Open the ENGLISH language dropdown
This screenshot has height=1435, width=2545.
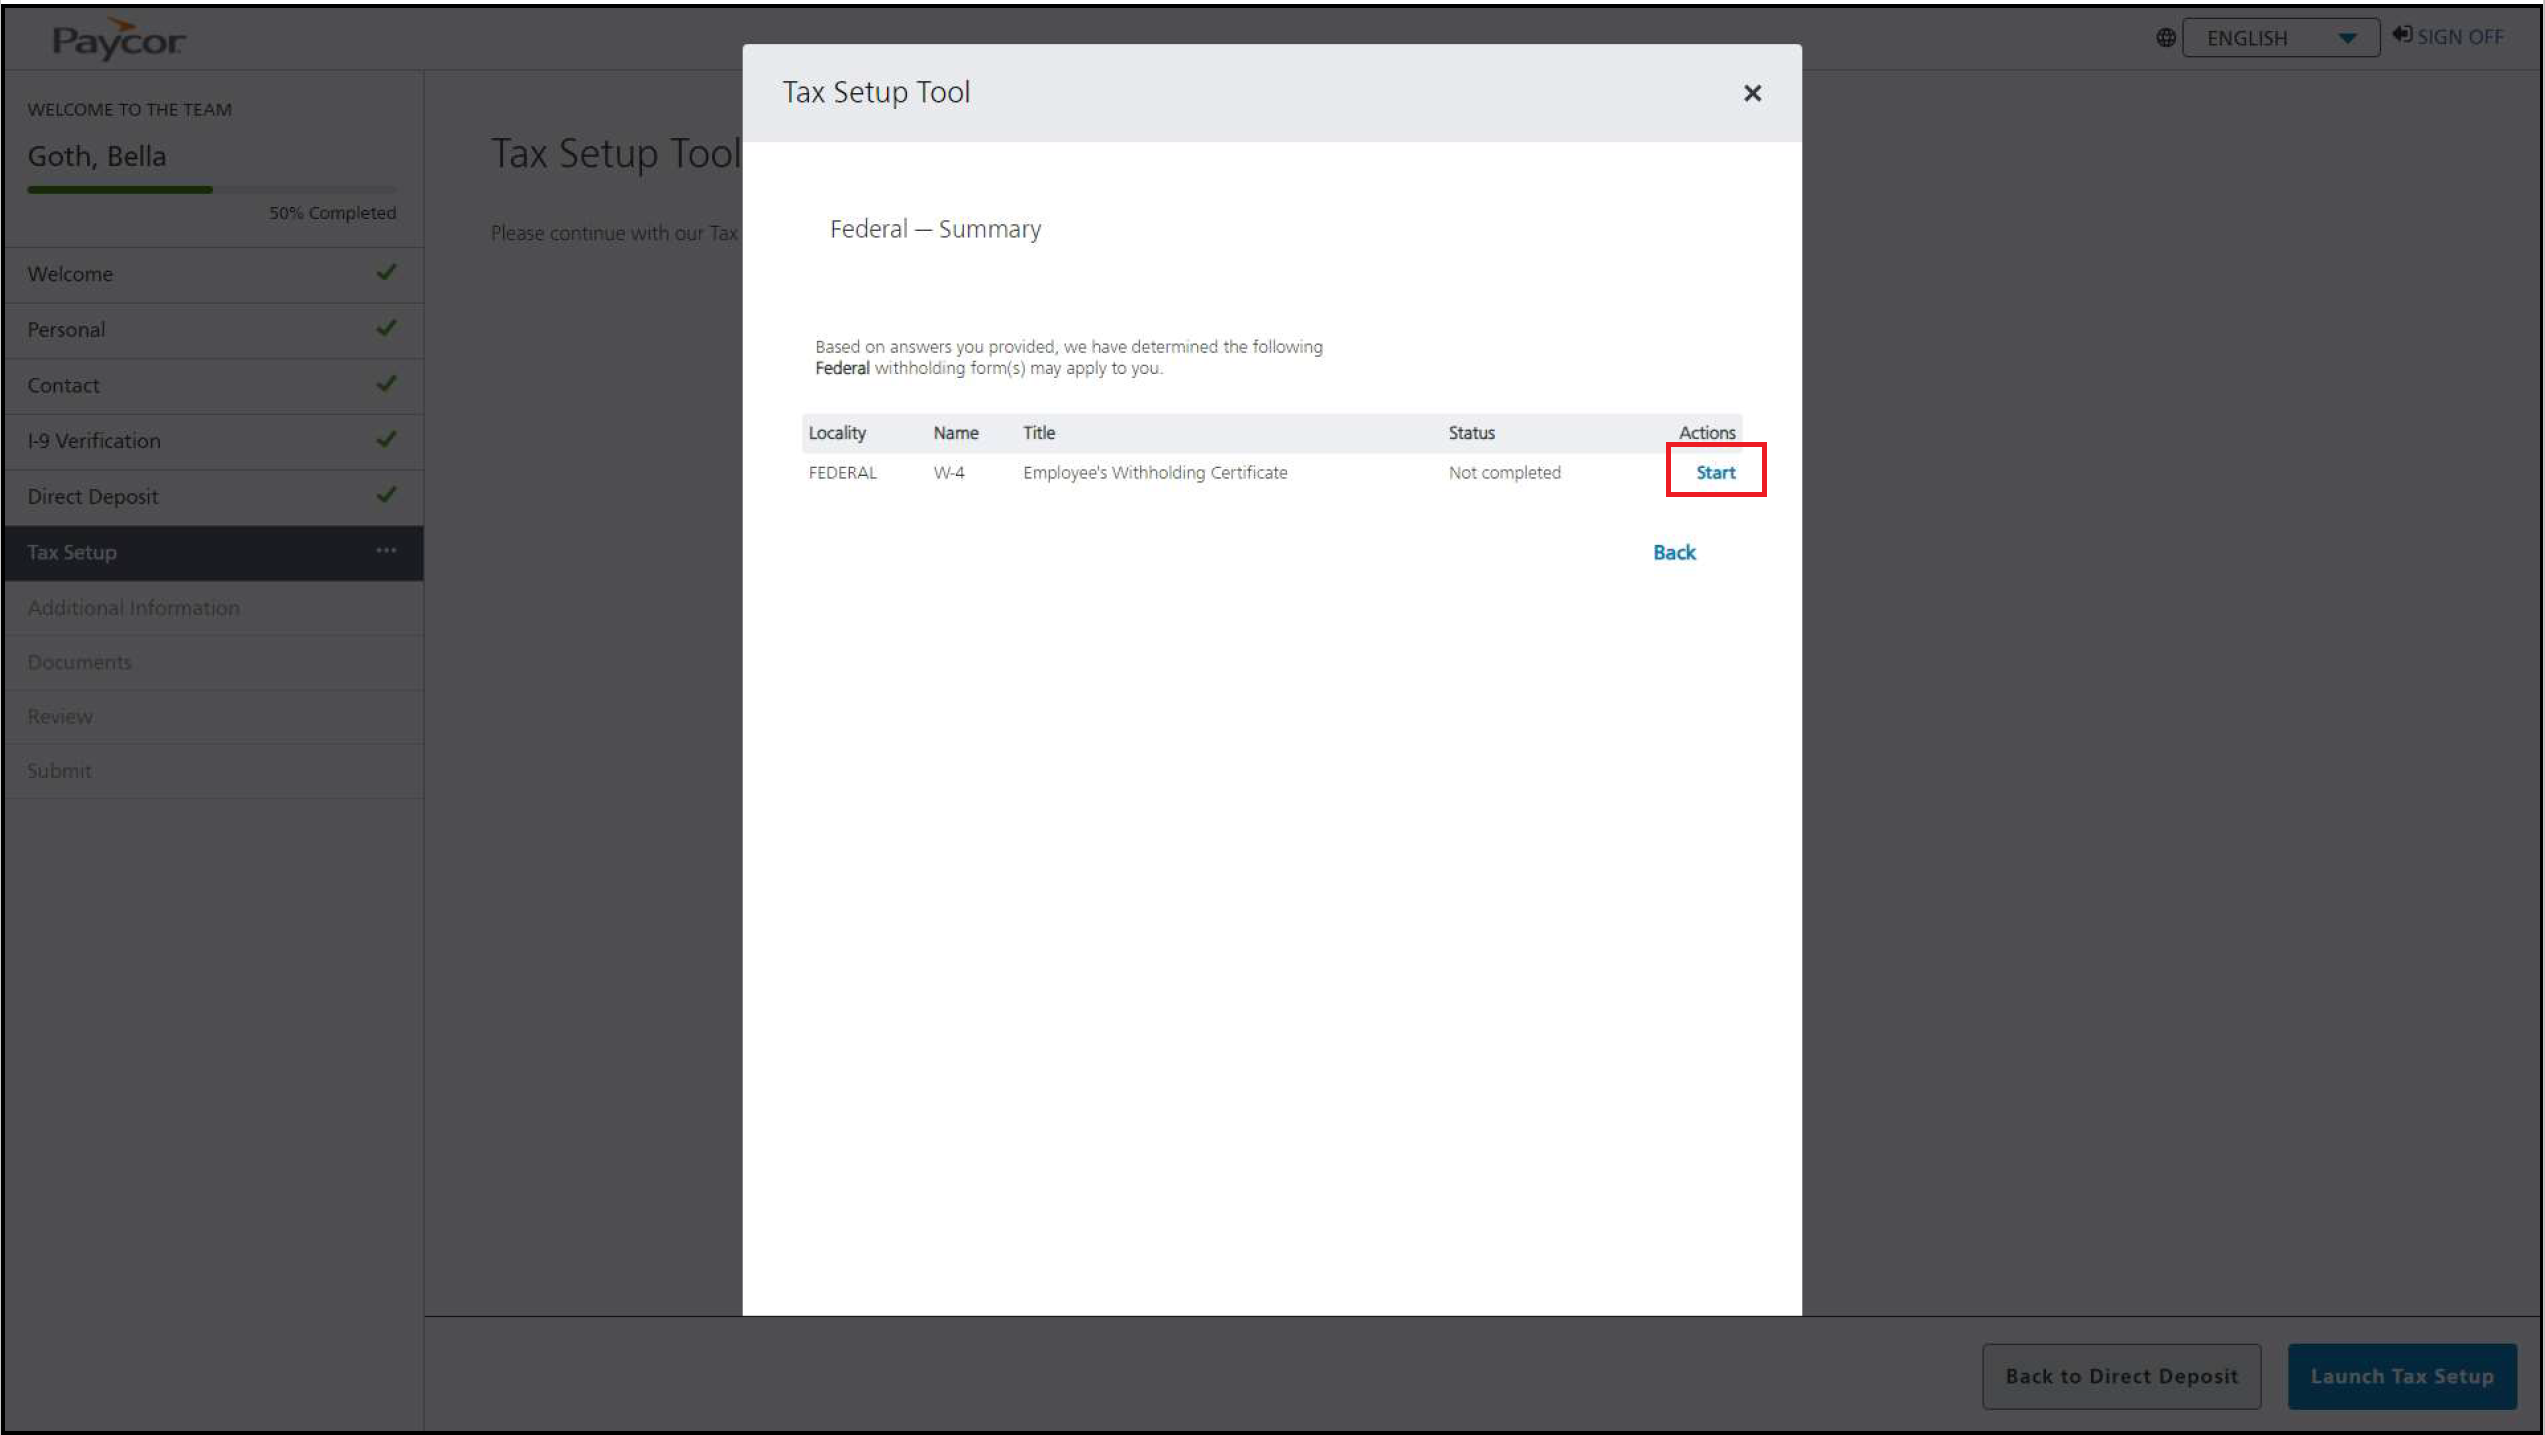click(2279, 38)
